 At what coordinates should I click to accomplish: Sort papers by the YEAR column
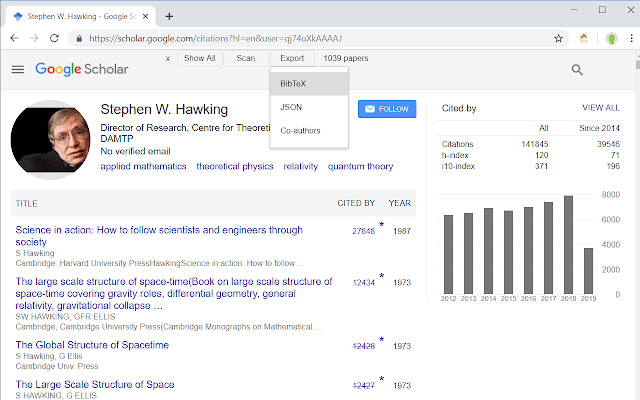[x=399, y=203]
